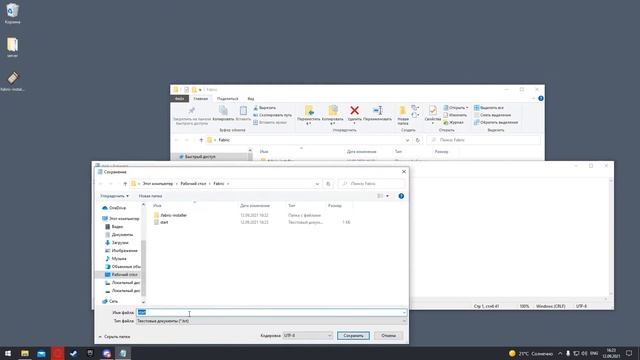The width and height of the screenshot is (640, 360).
Task: Expand address path history dropdown in save dialog
Action: (317, 184)
